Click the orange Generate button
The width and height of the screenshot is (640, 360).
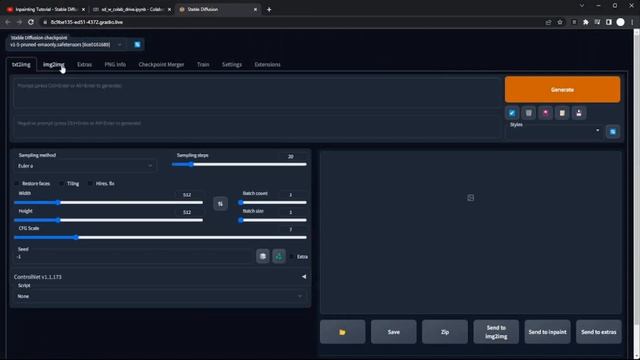562,89
